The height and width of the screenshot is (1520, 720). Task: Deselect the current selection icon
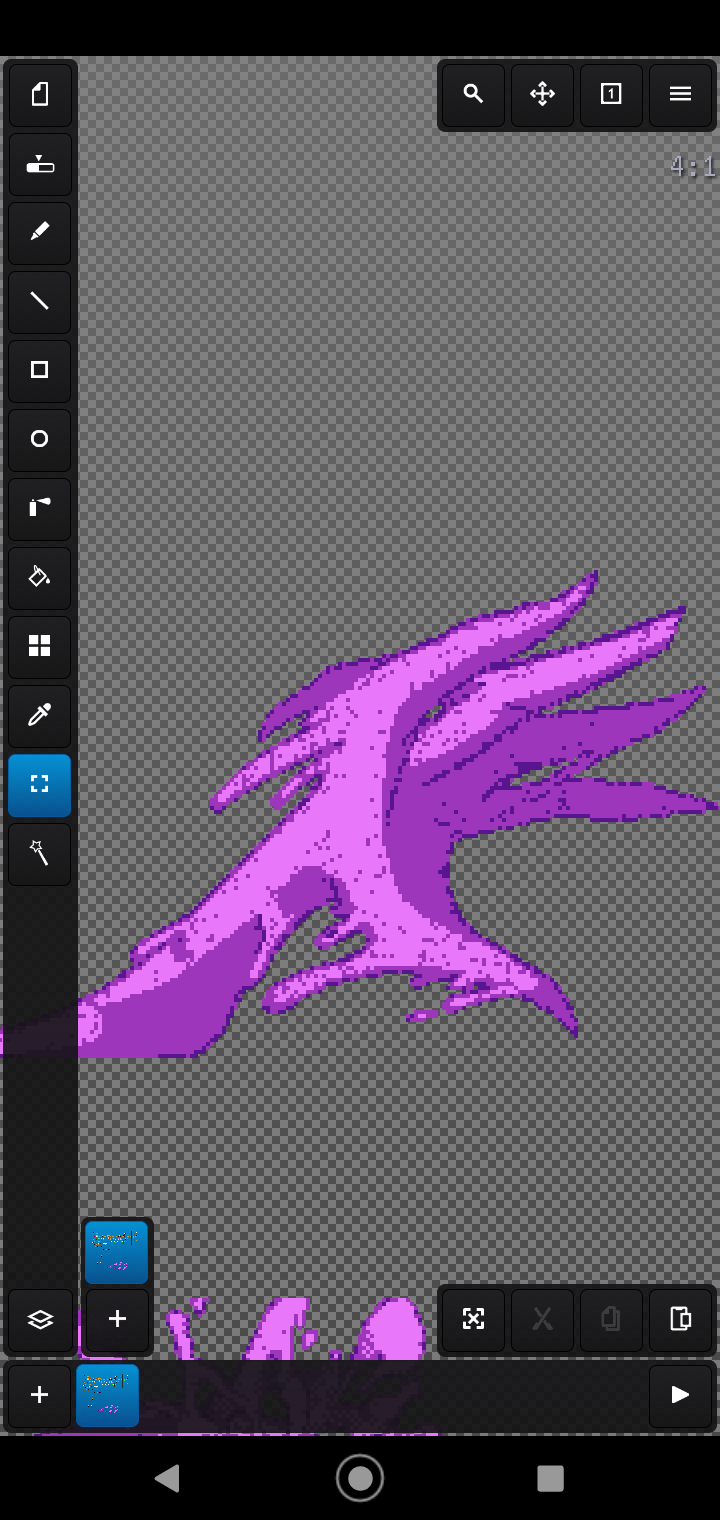coord(473,1320)
